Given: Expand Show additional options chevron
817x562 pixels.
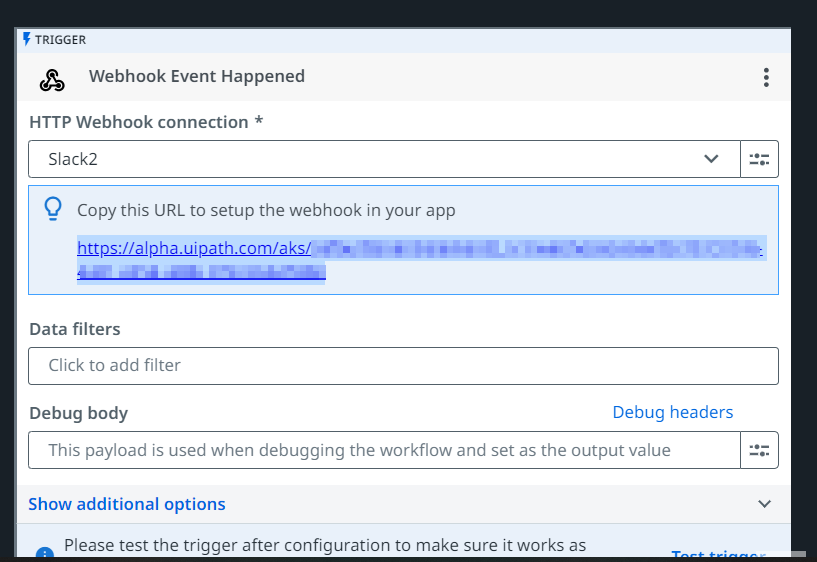Looking at the screenshot, I should [x=764, y=504].
